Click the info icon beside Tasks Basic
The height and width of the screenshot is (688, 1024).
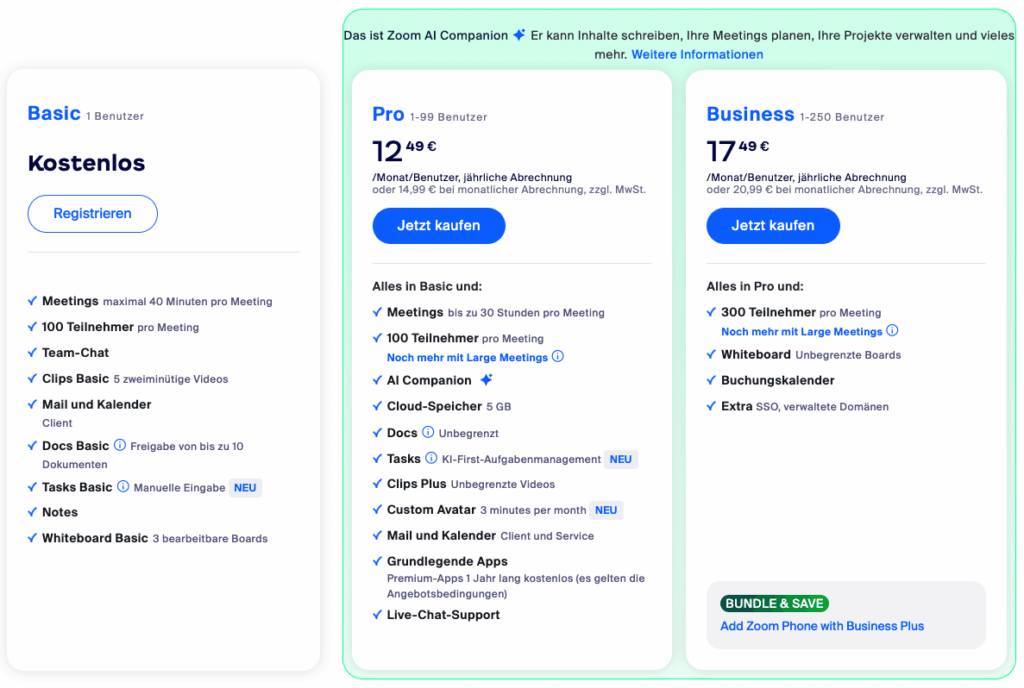123,487
